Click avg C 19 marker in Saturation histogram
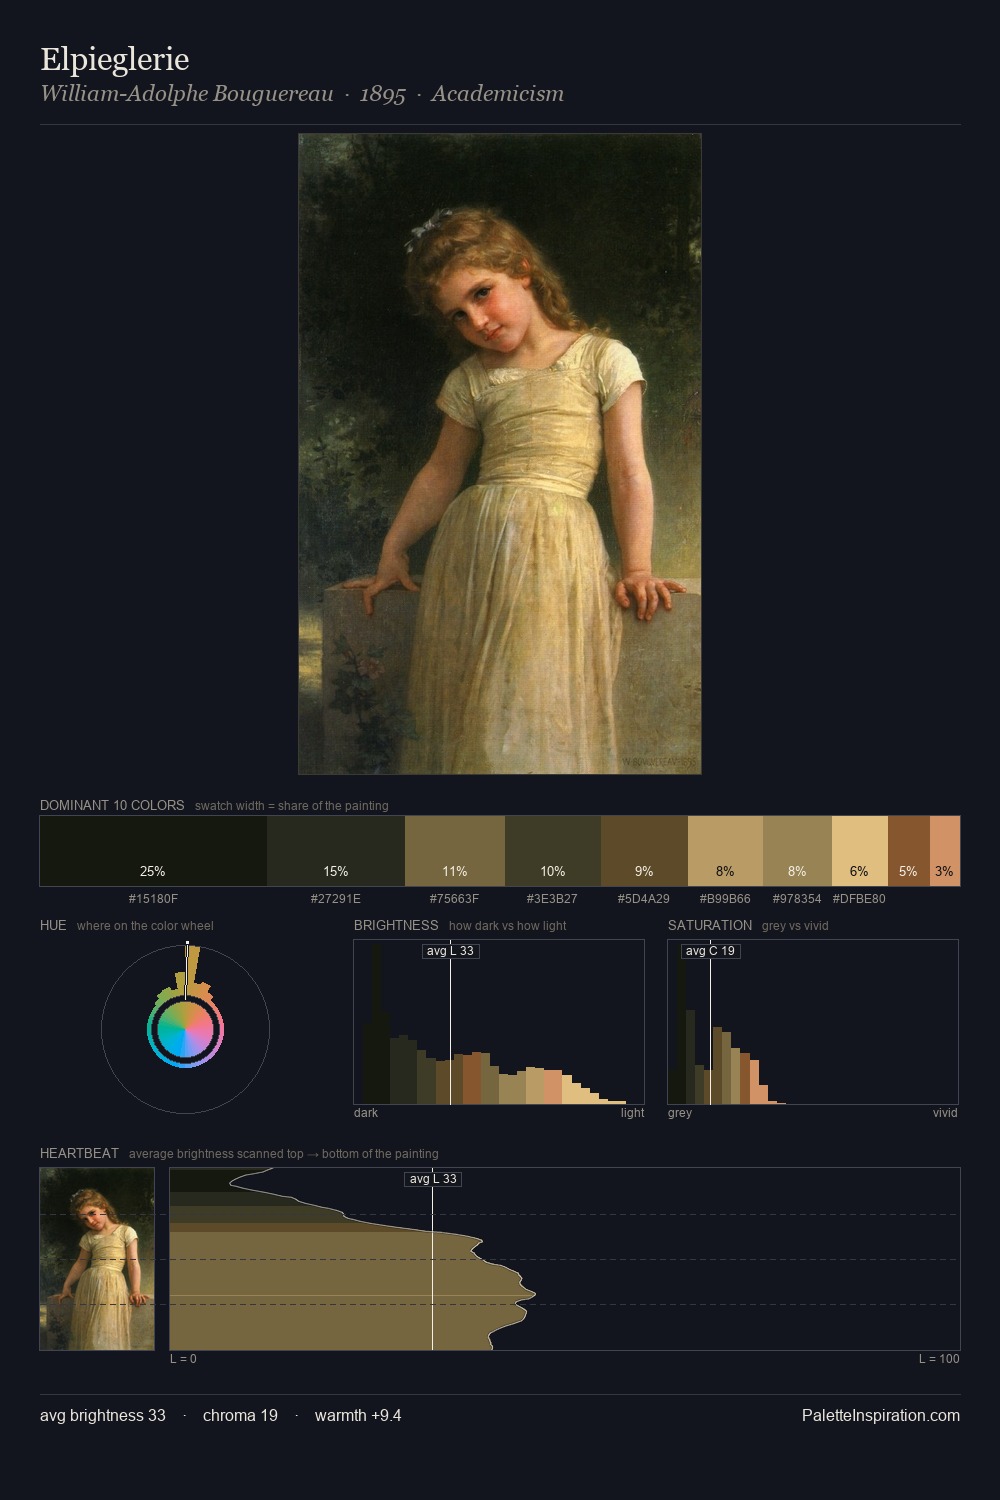1000x1500 pixels. [710, 951]
